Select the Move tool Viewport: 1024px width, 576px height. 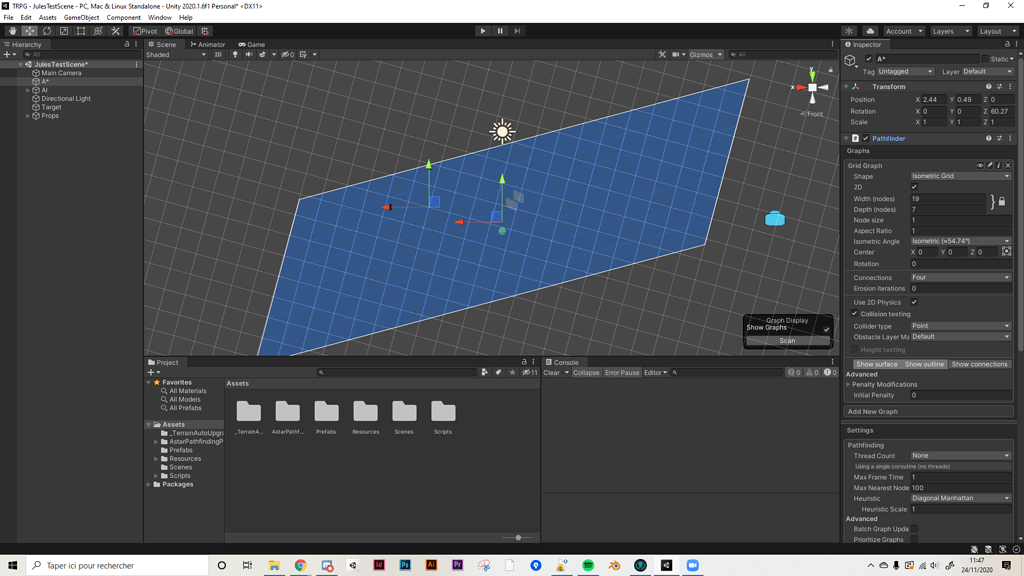pos(30,31)
